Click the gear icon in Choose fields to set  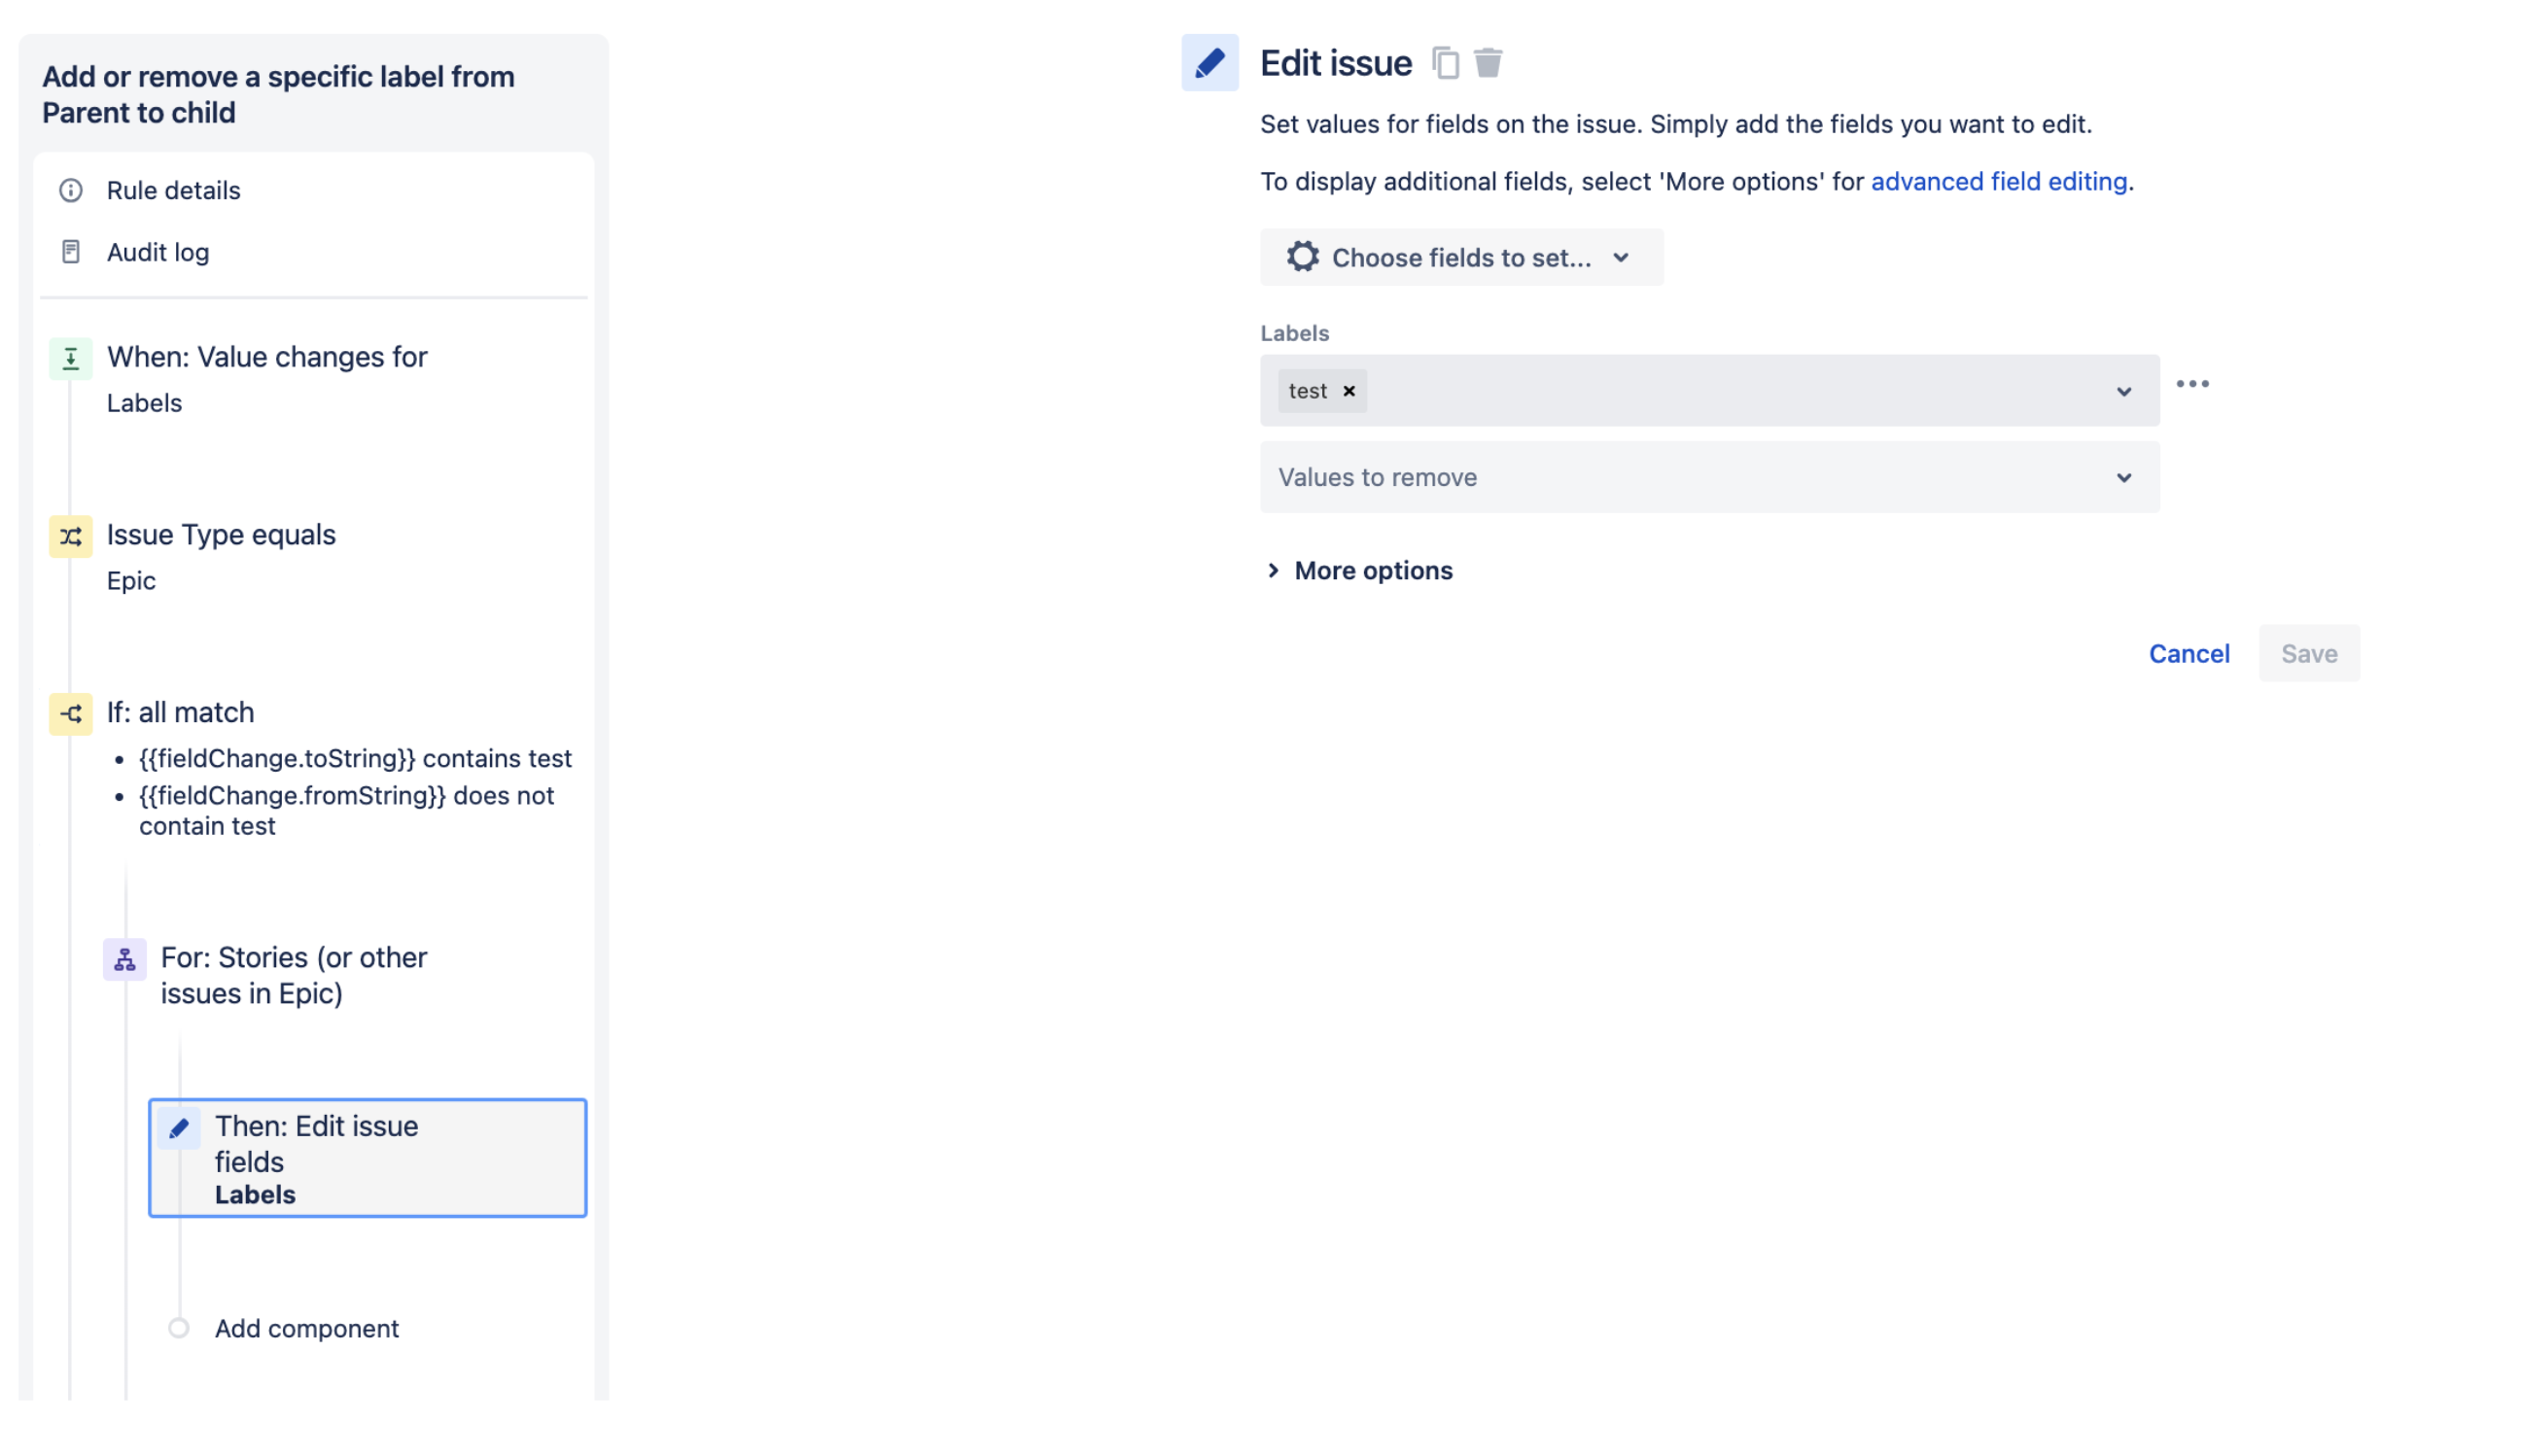1303,257
